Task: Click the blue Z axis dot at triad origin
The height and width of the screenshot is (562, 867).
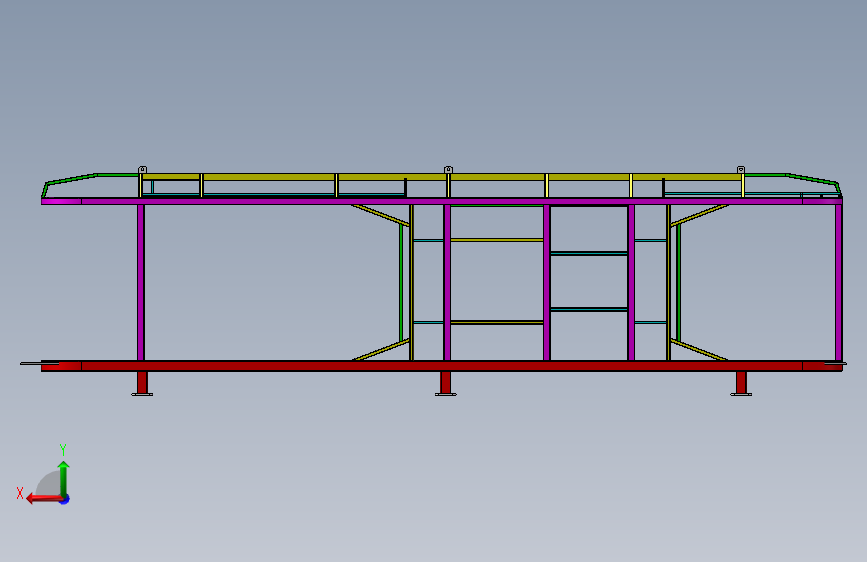Action: tap(65, 500)
